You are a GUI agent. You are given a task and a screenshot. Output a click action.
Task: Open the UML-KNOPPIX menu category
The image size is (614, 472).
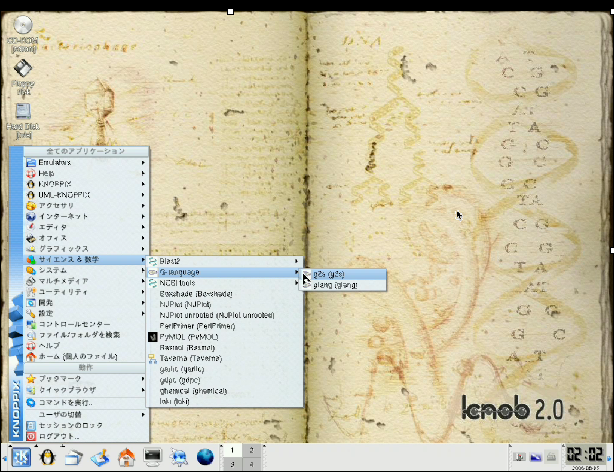[x=86, y=195]
